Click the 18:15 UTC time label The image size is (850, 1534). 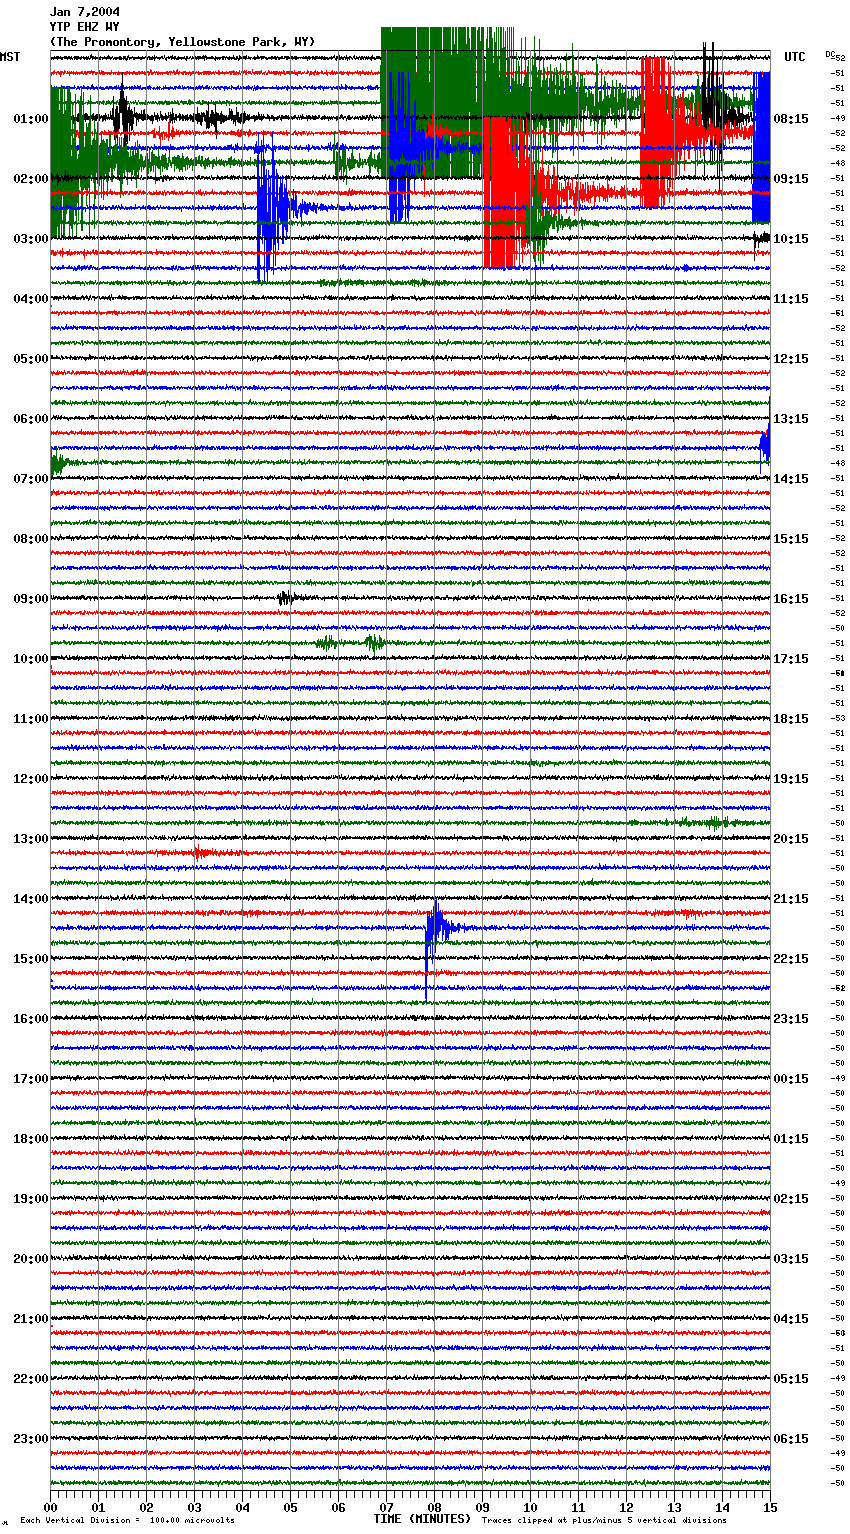coord(791,719)
